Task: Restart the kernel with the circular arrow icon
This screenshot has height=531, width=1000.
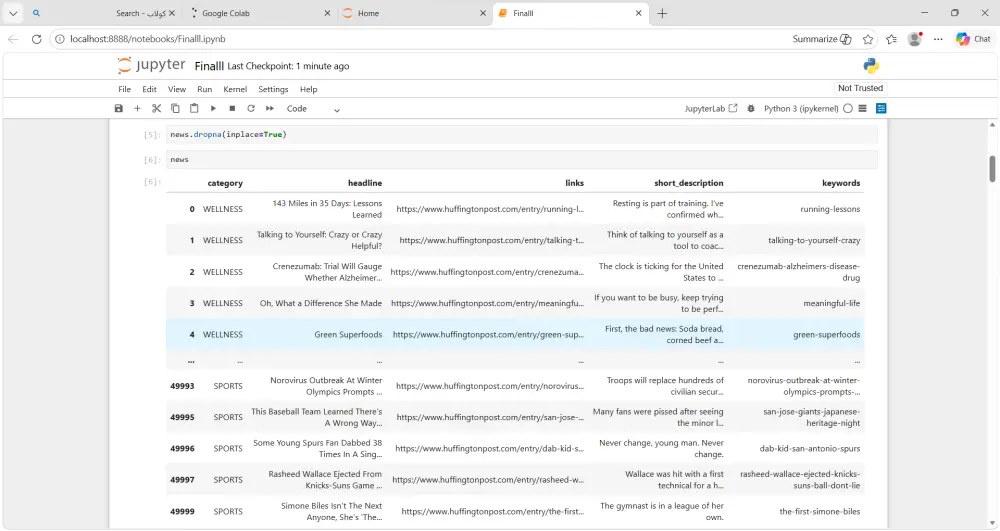Action: click(x=251, y=108)
